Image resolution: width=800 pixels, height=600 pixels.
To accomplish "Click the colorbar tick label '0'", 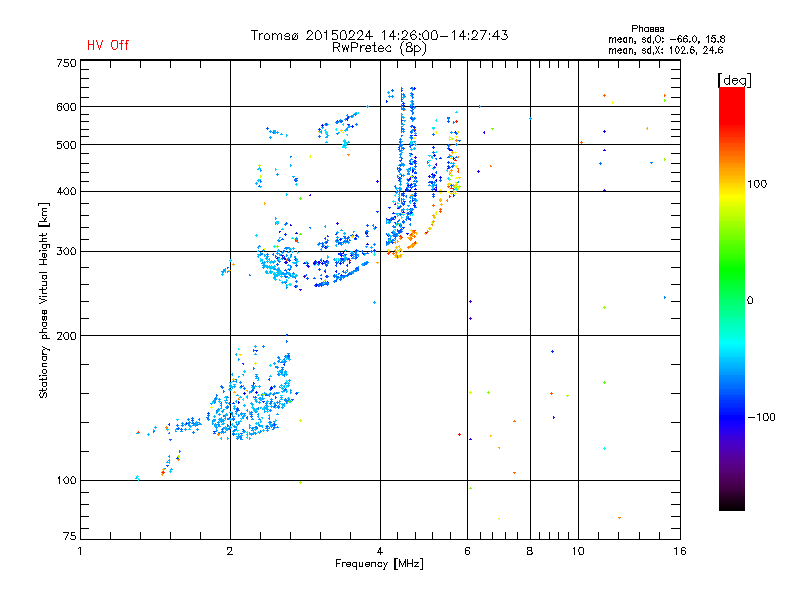I will [750, 300].
